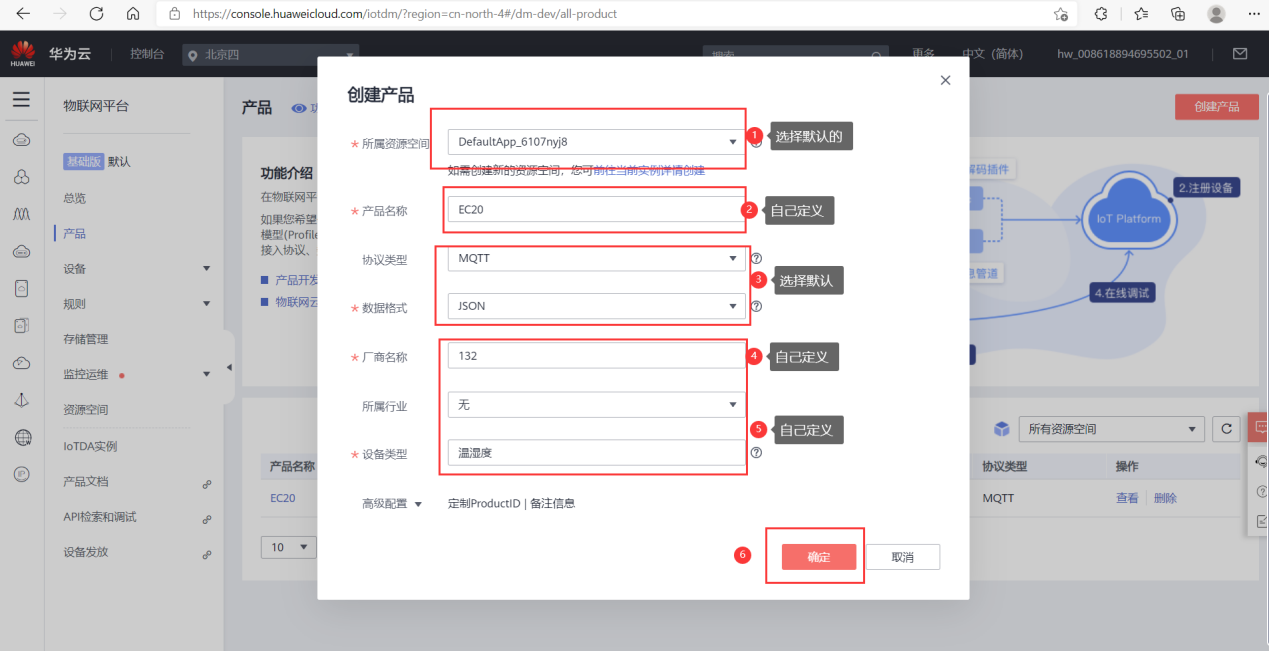This screenshot has width=1269, height=651.
Task: Collapse the sidebar with the side arrow handle
Action: click(x=229, y=367)
